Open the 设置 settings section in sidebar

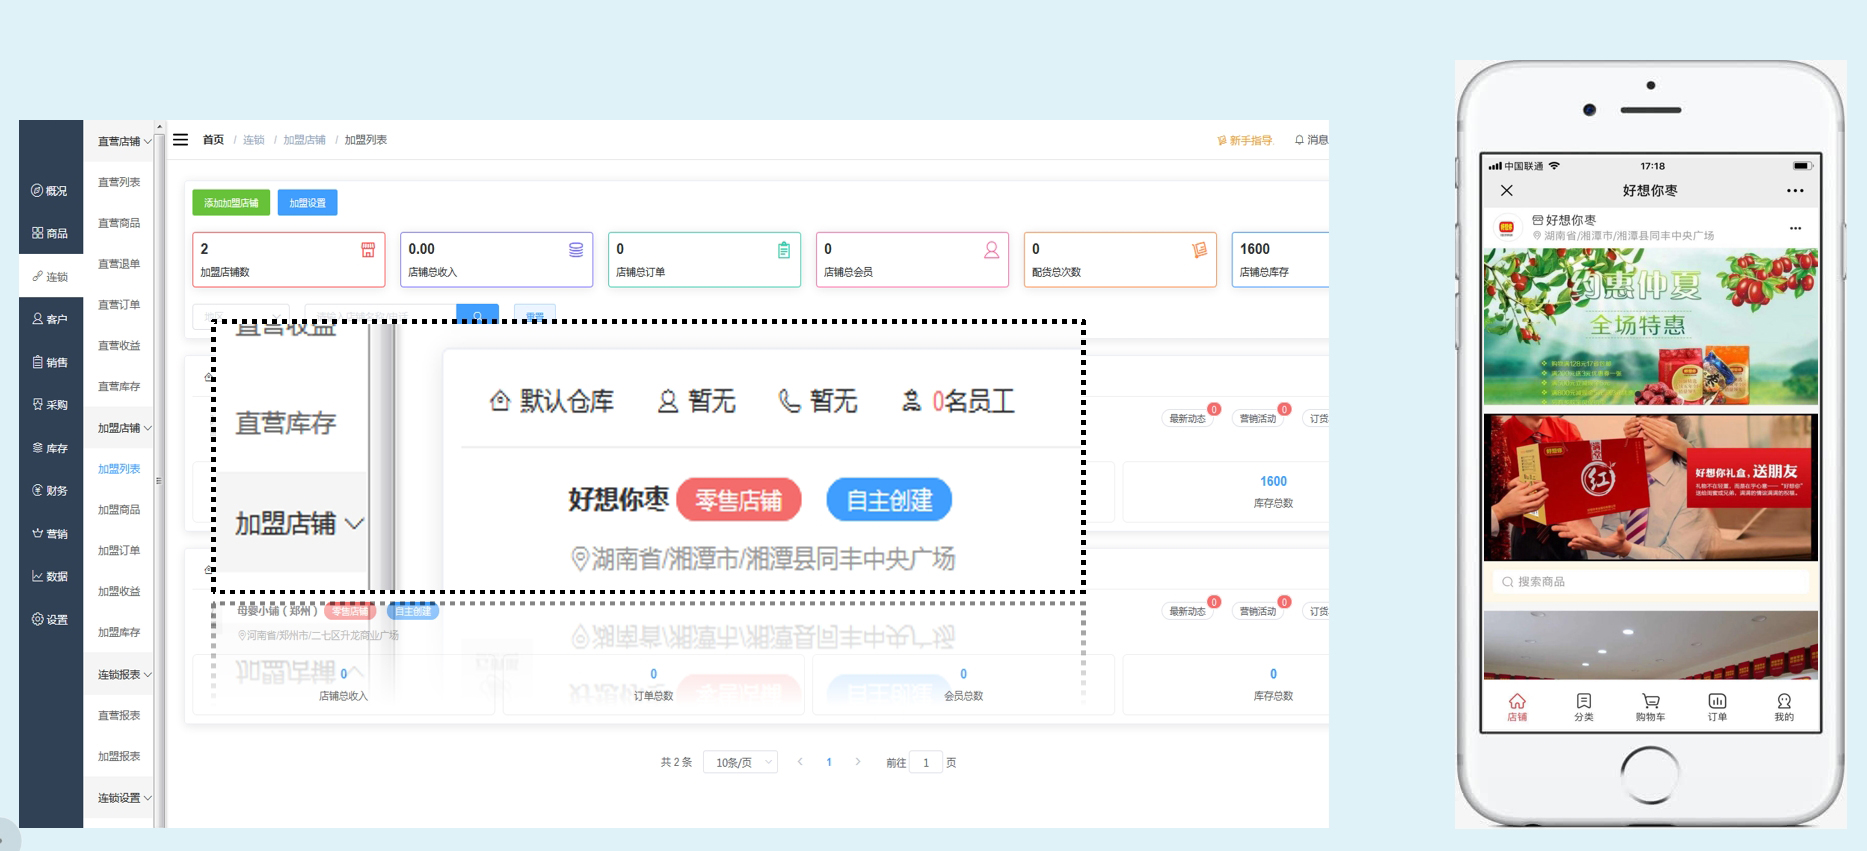pyautogui.click(x=50, y=619)
